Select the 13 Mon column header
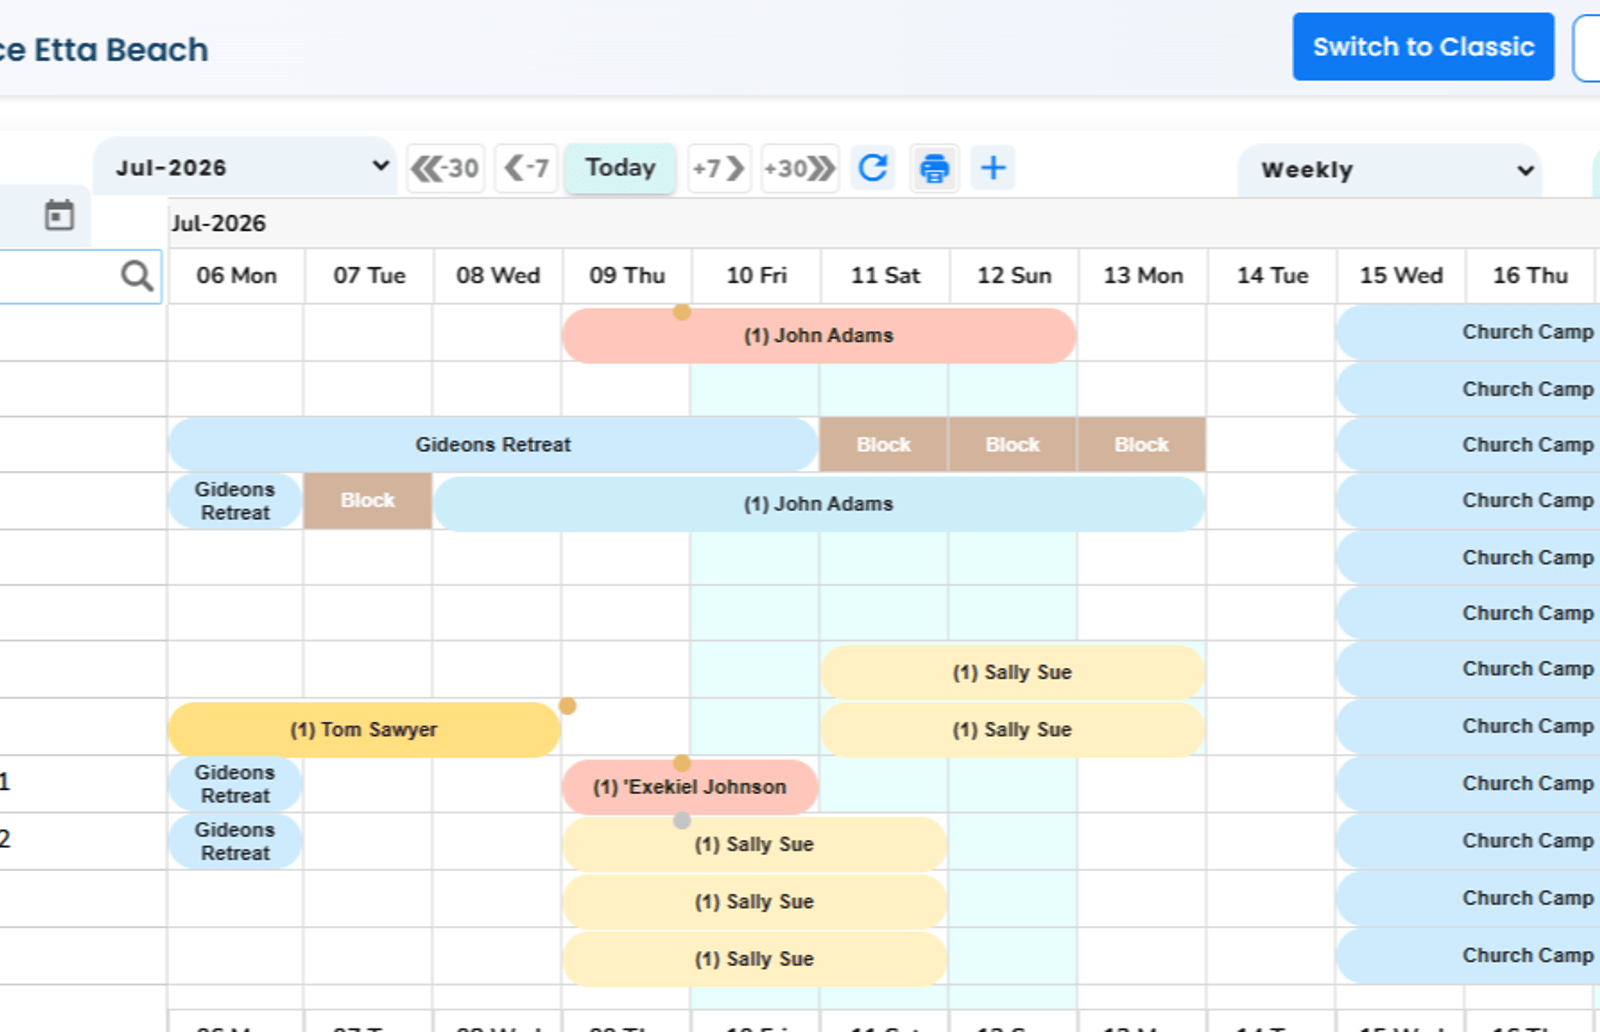Screen dimensions: 1600x1032 point(1143,276)
